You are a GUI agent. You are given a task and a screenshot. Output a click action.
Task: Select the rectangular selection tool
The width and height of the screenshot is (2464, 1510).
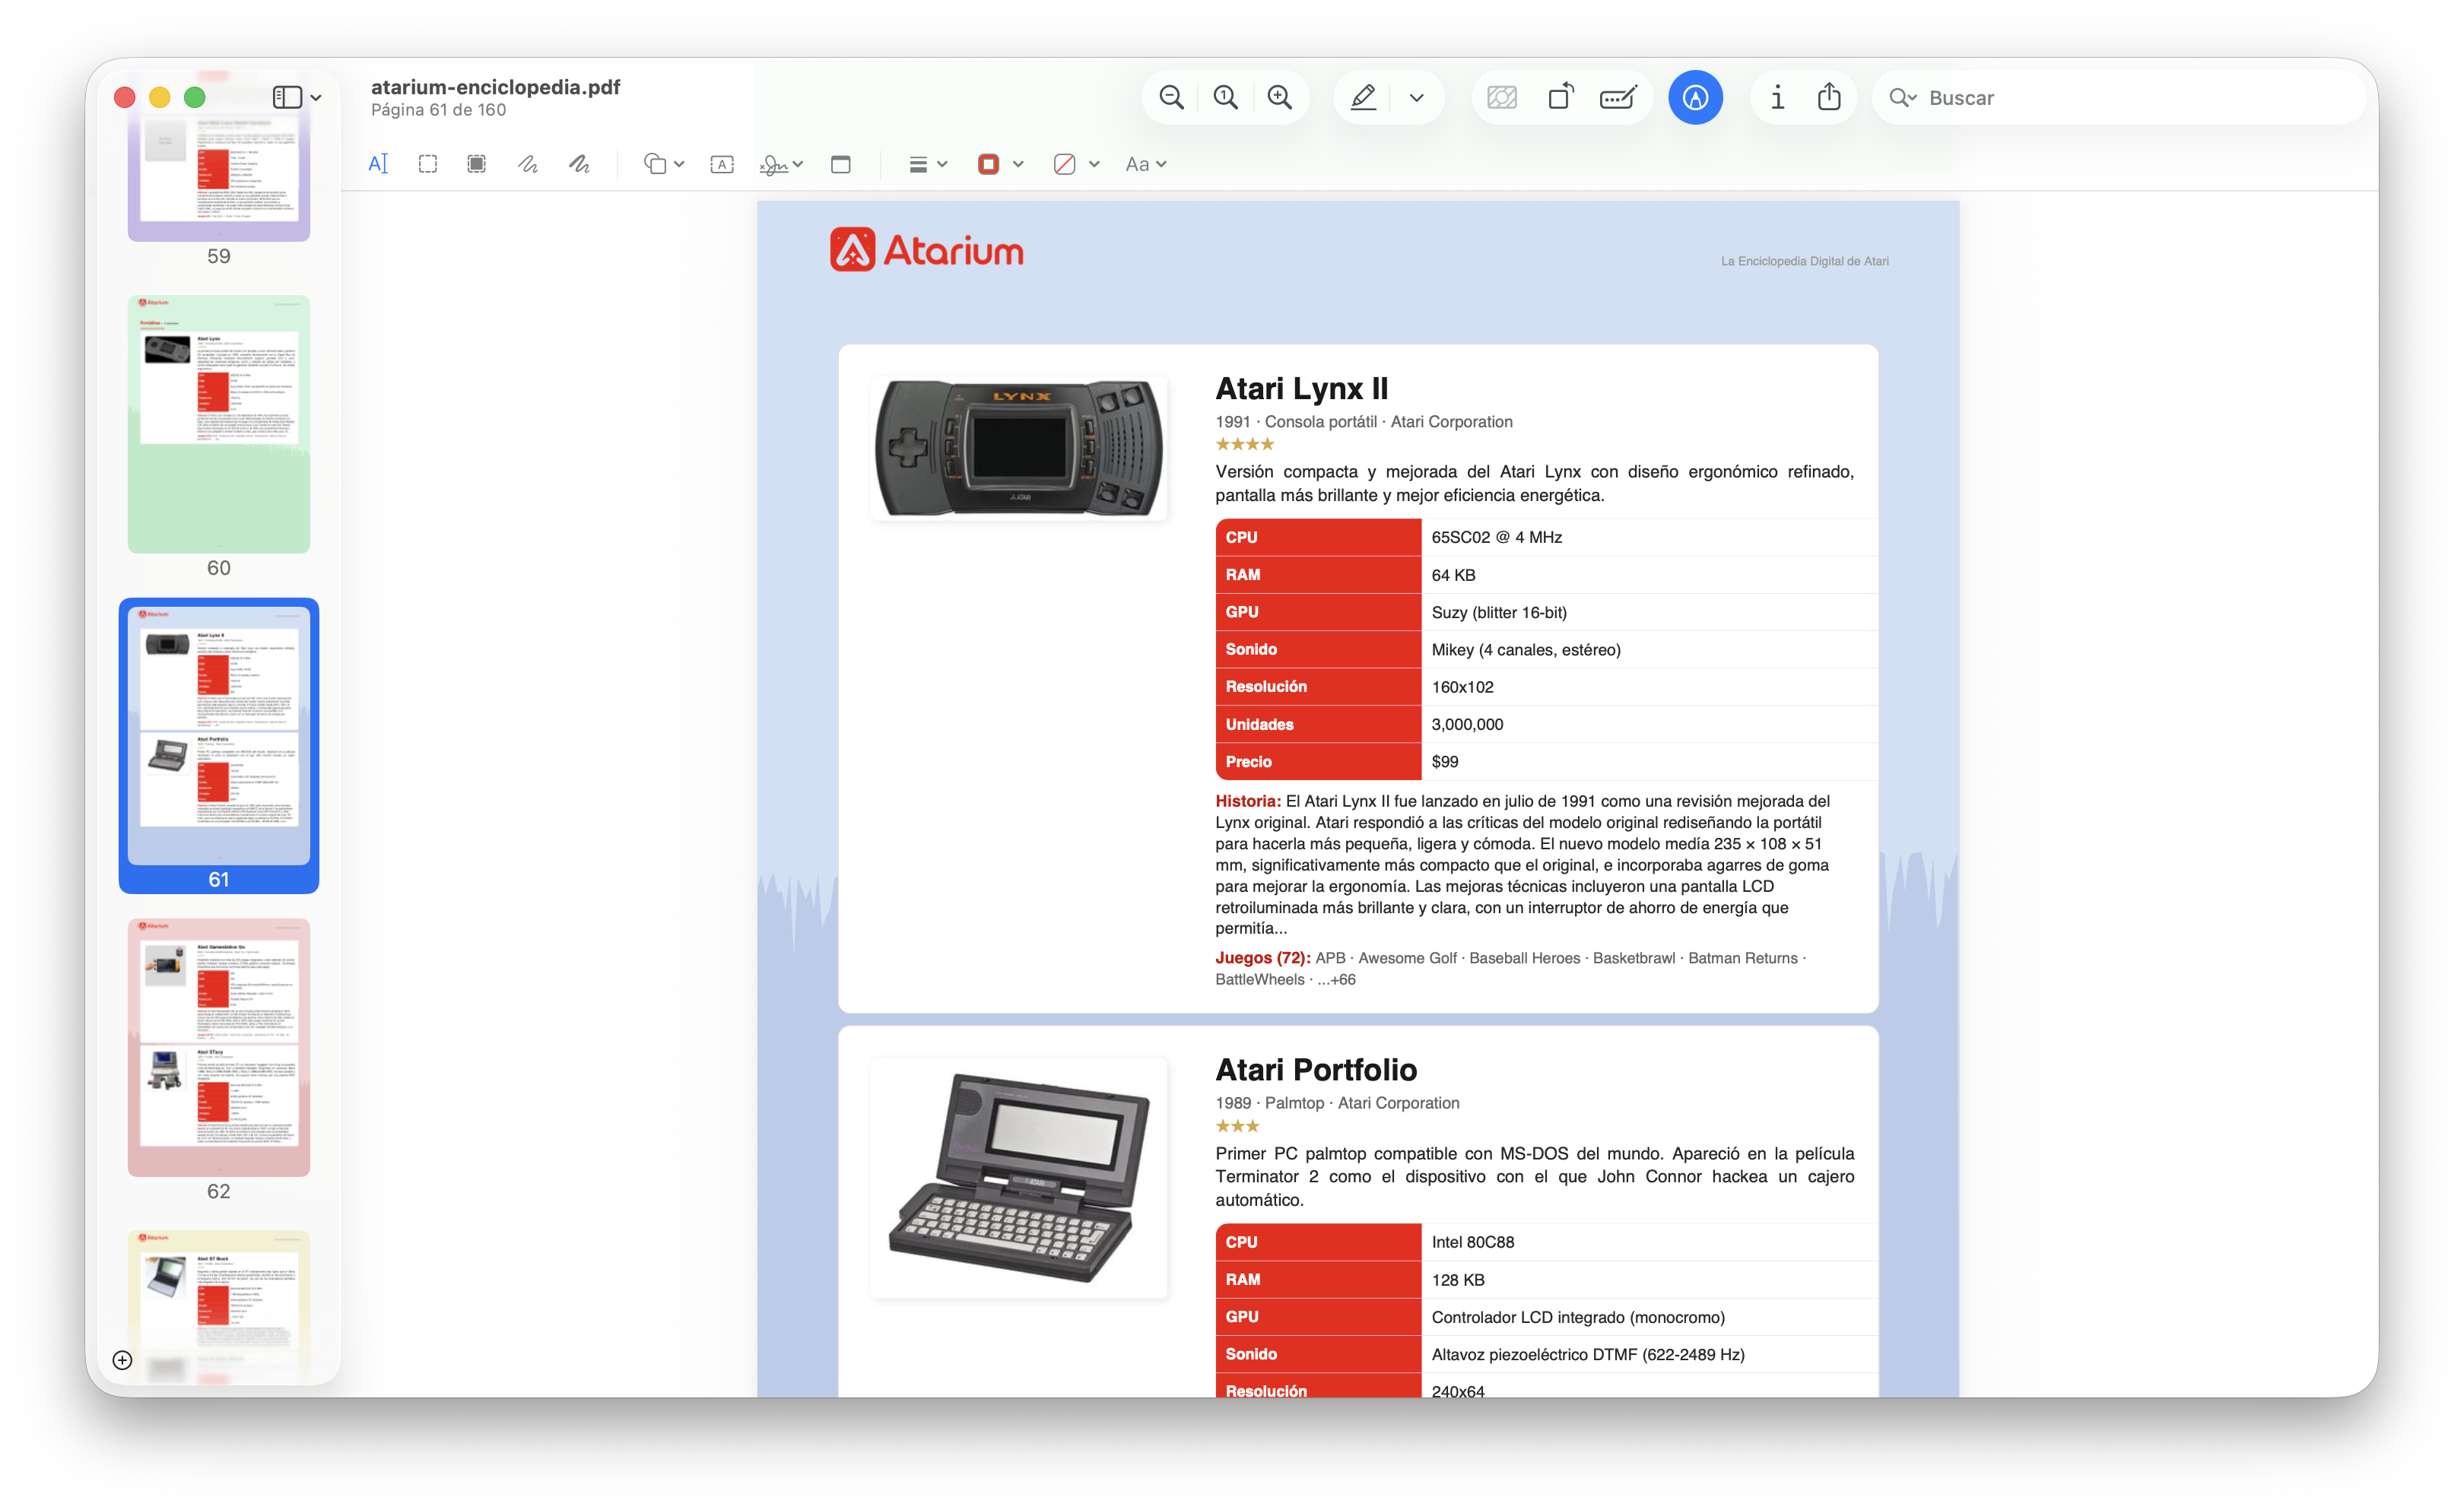[x=428, y=164]
